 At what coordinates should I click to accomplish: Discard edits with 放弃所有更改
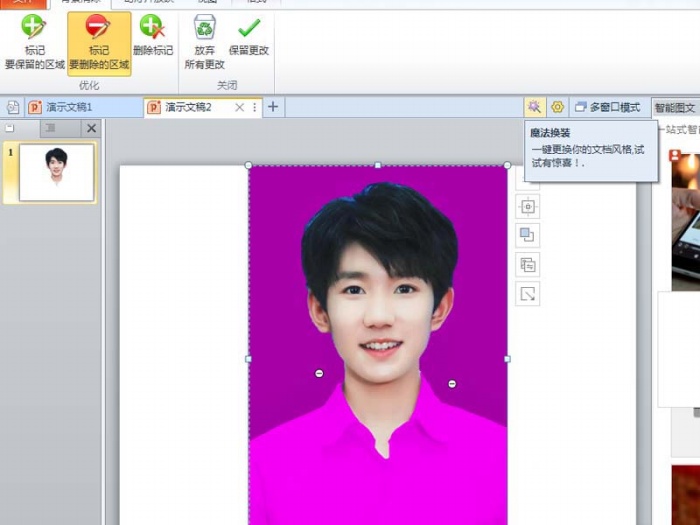pyautogui.click(x=204, y=42)
